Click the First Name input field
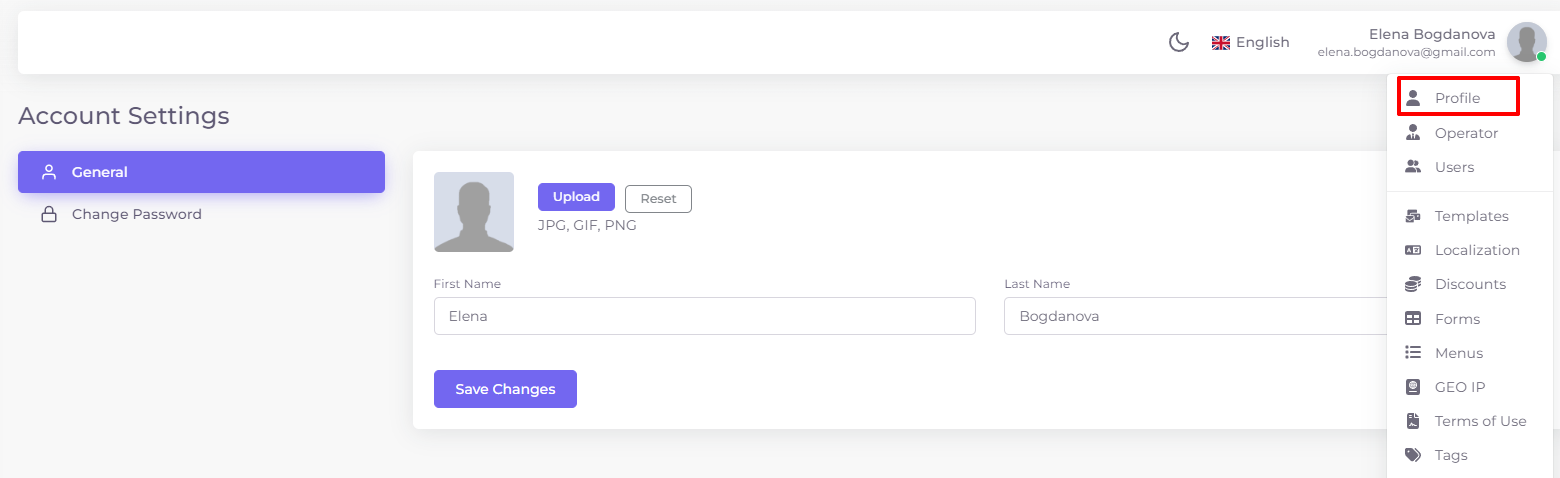This screenshot has height=478, width=1560. pos(704,316)
